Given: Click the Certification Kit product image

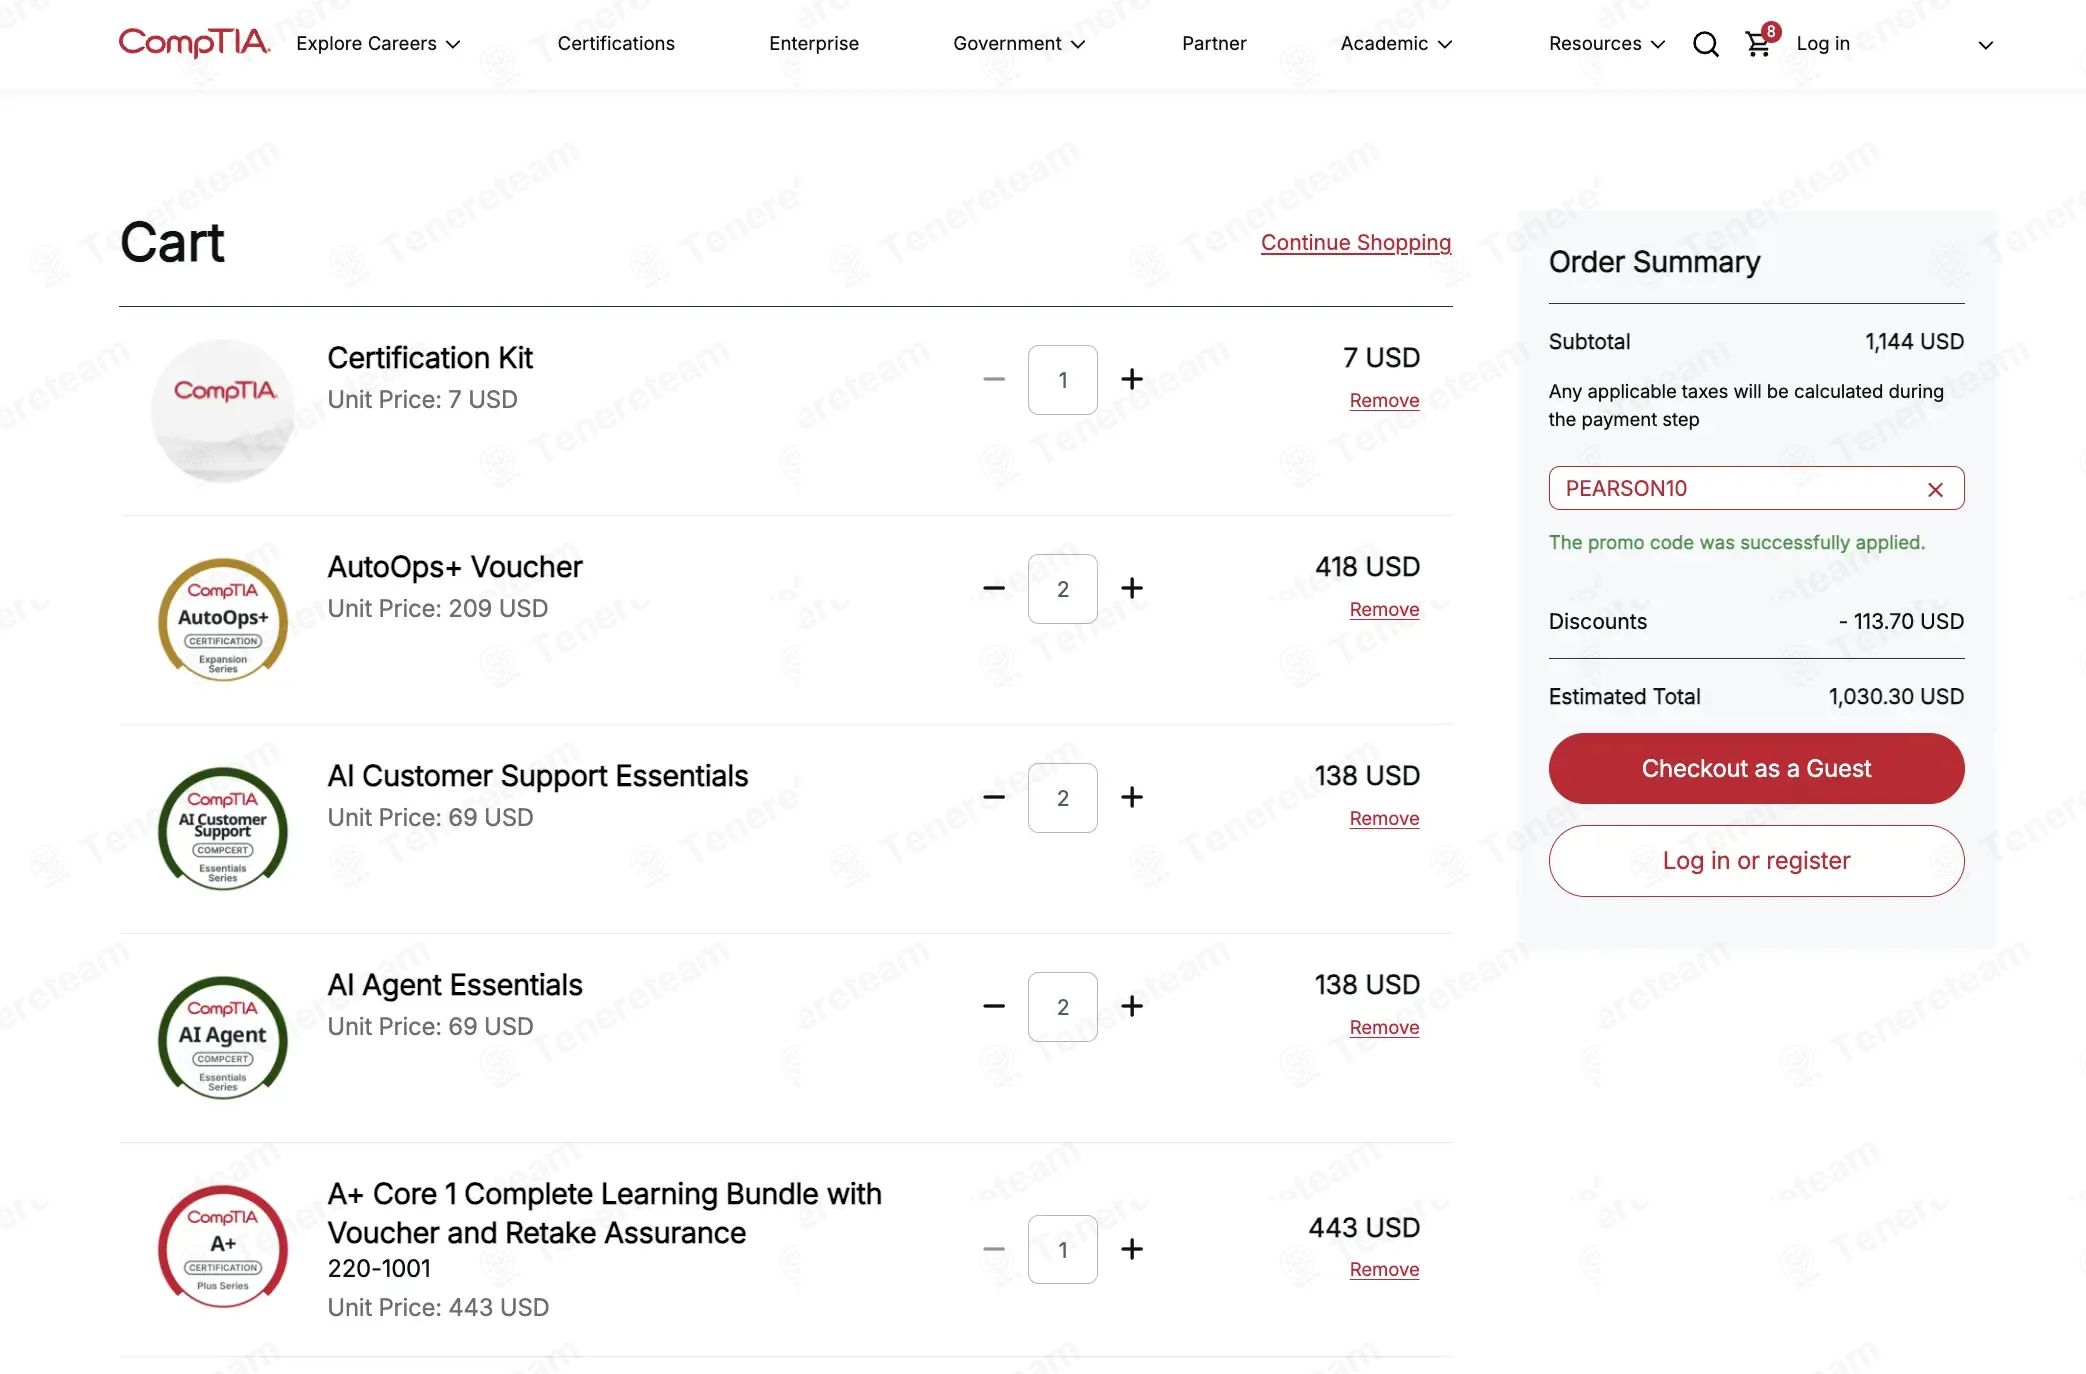Looking at the screenshot, I should 223,410.
